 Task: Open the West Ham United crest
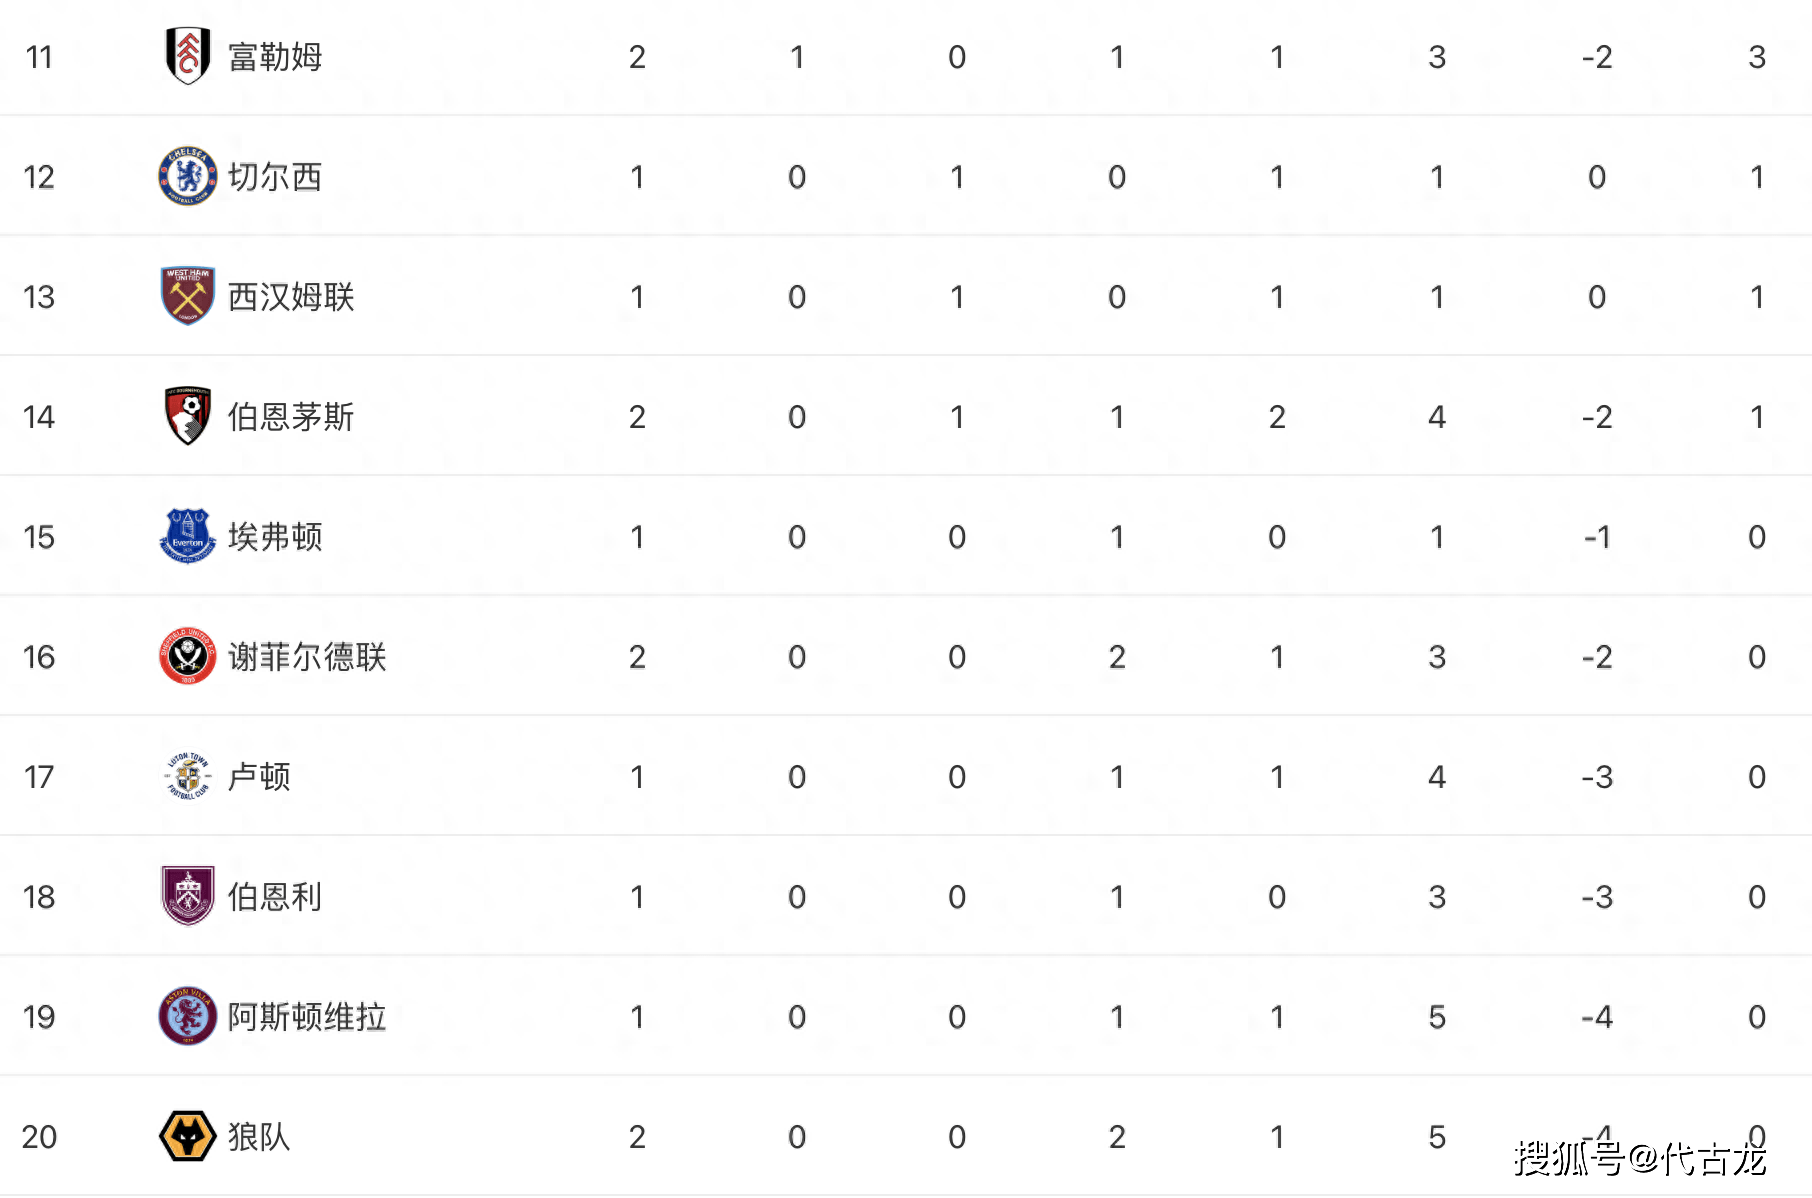click(188, 296)
